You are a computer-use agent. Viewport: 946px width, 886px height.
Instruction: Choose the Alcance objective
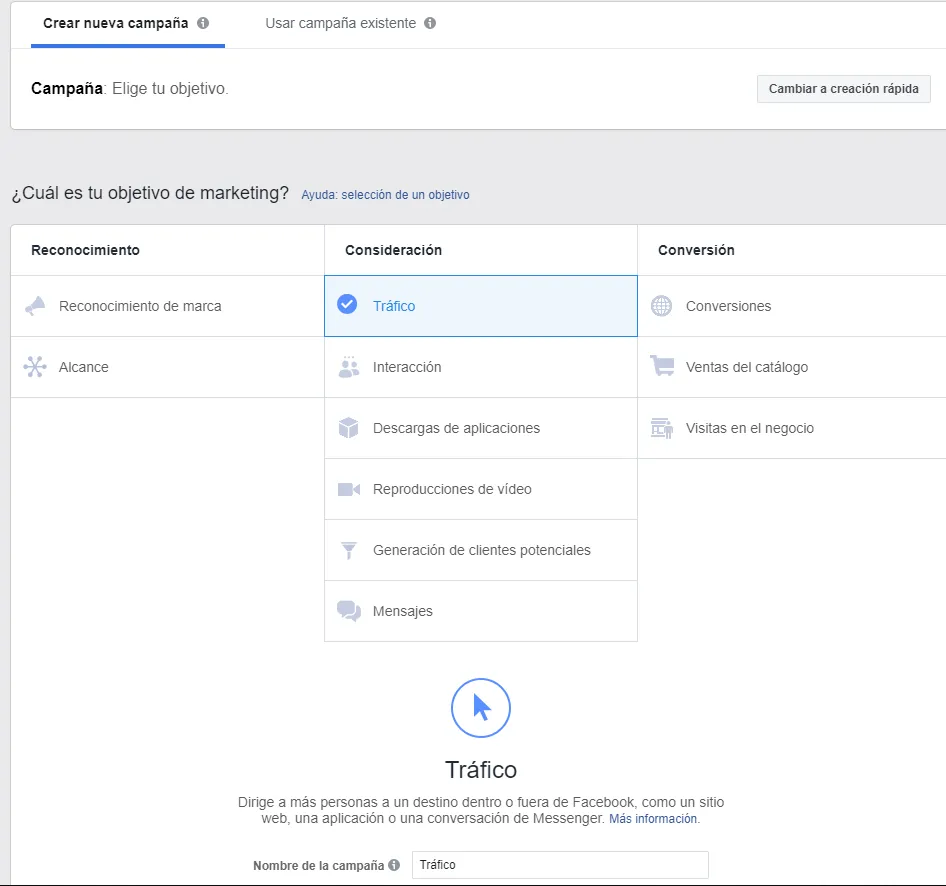pos(168,367)
